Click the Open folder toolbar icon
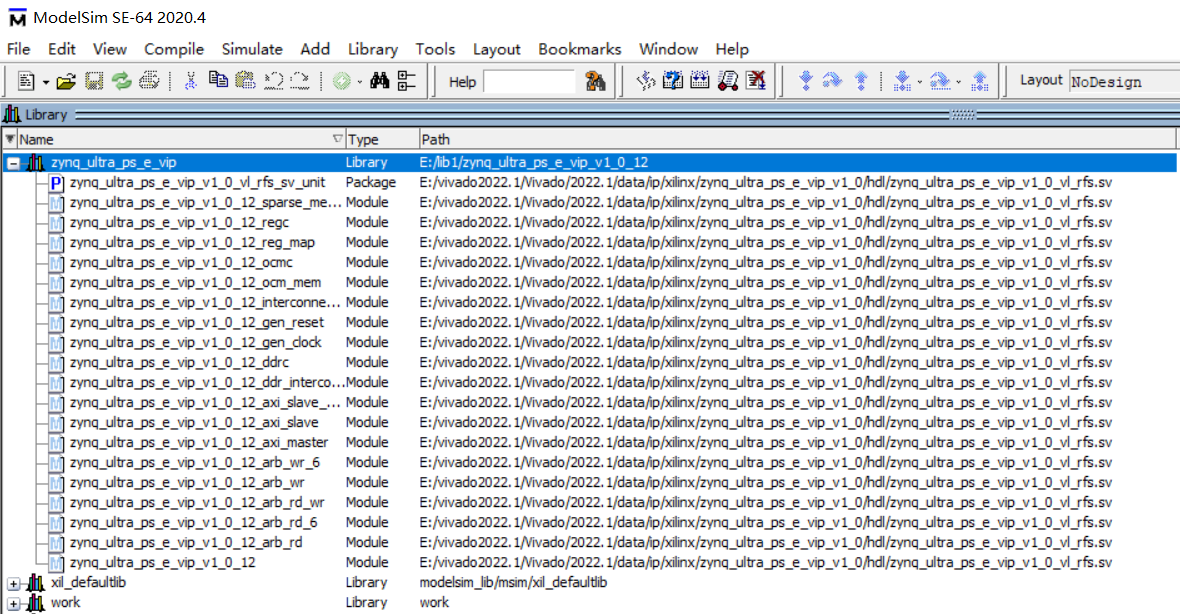Image resolution: width=1180 pixels, height=614 pixels. 66,81
